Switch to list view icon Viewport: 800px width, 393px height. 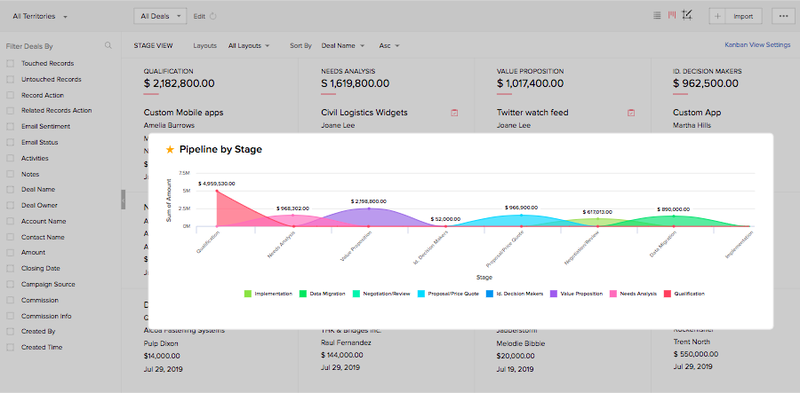tap(657, 16)
